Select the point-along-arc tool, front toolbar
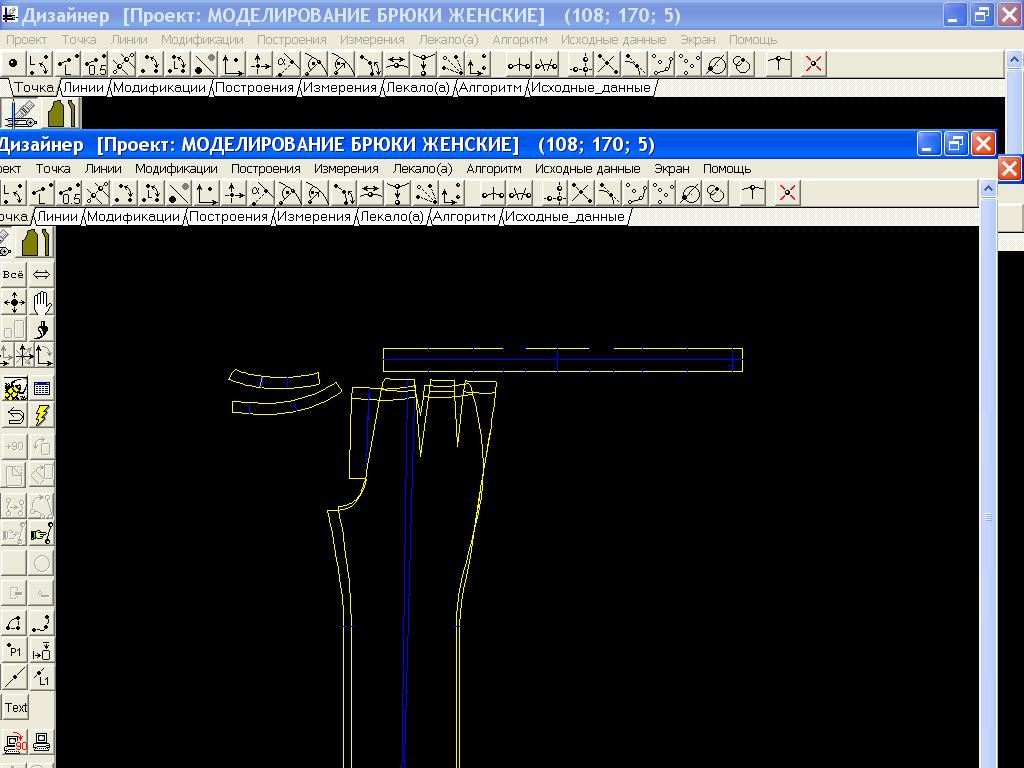This screenshot has height=768, width=1024. (124, 193)
